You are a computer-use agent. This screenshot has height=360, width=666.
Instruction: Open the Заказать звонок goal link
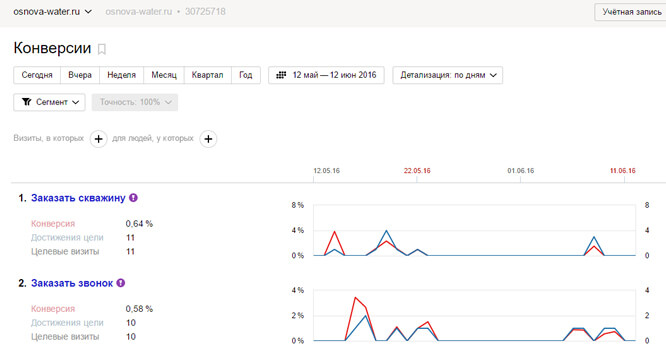[72, 283]
